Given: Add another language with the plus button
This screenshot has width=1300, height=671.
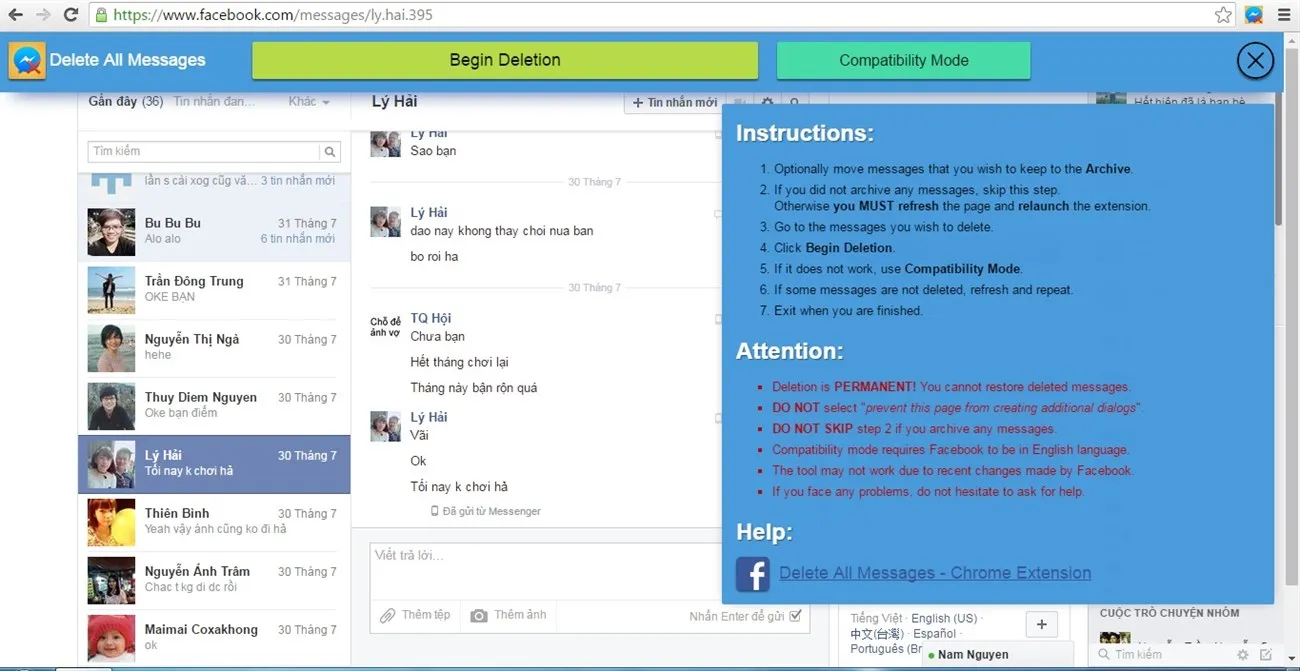Looking at the screenshot, I should (1041, 625).
